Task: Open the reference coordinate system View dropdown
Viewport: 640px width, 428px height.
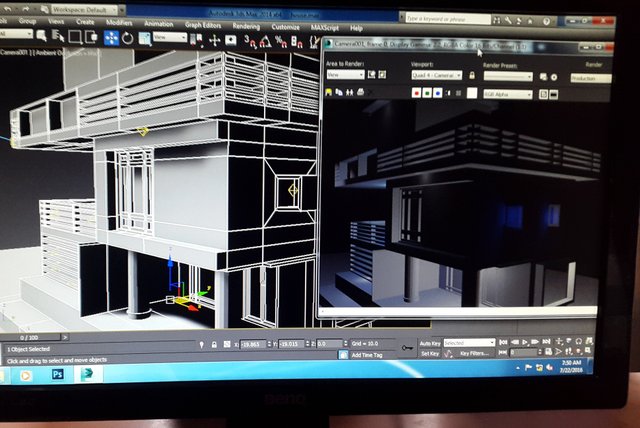Action: coord(170,38)
